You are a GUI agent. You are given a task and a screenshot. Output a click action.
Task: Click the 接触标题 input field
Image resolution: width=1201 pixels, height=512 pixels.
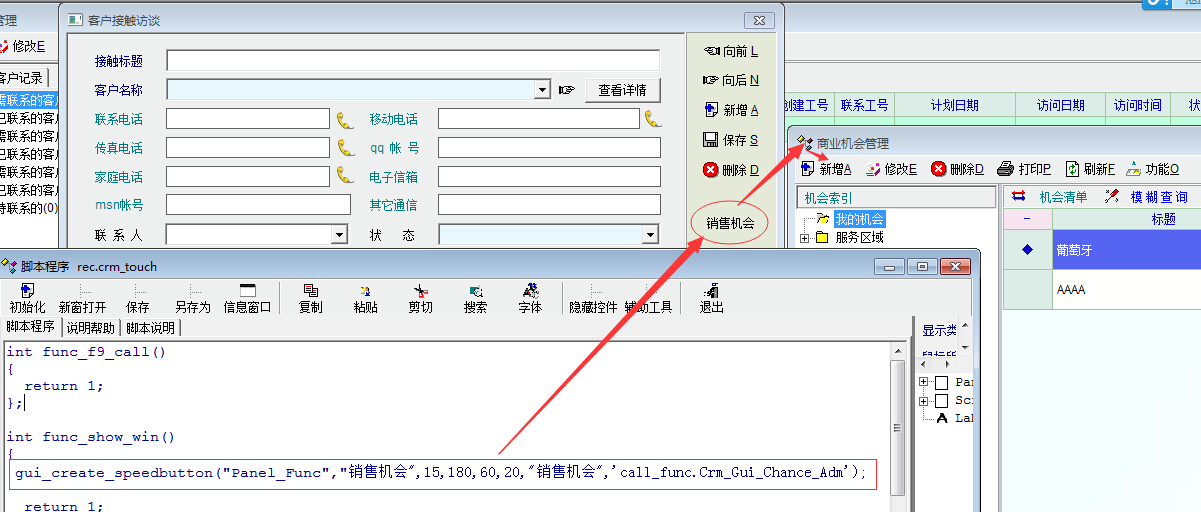[412, 61]
